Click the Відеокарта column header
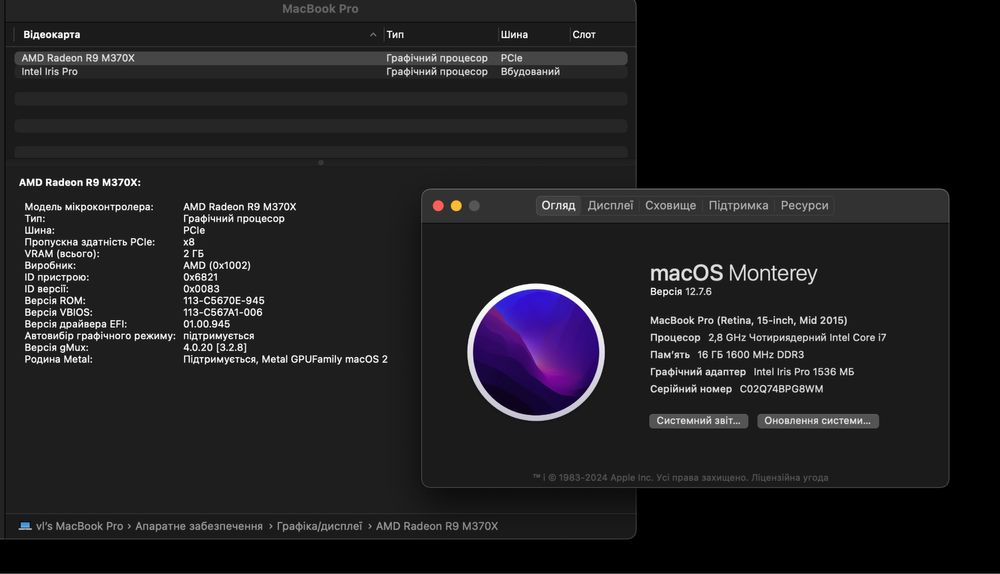The width and height of the screenshot is (1000, 574). point(52,34)
